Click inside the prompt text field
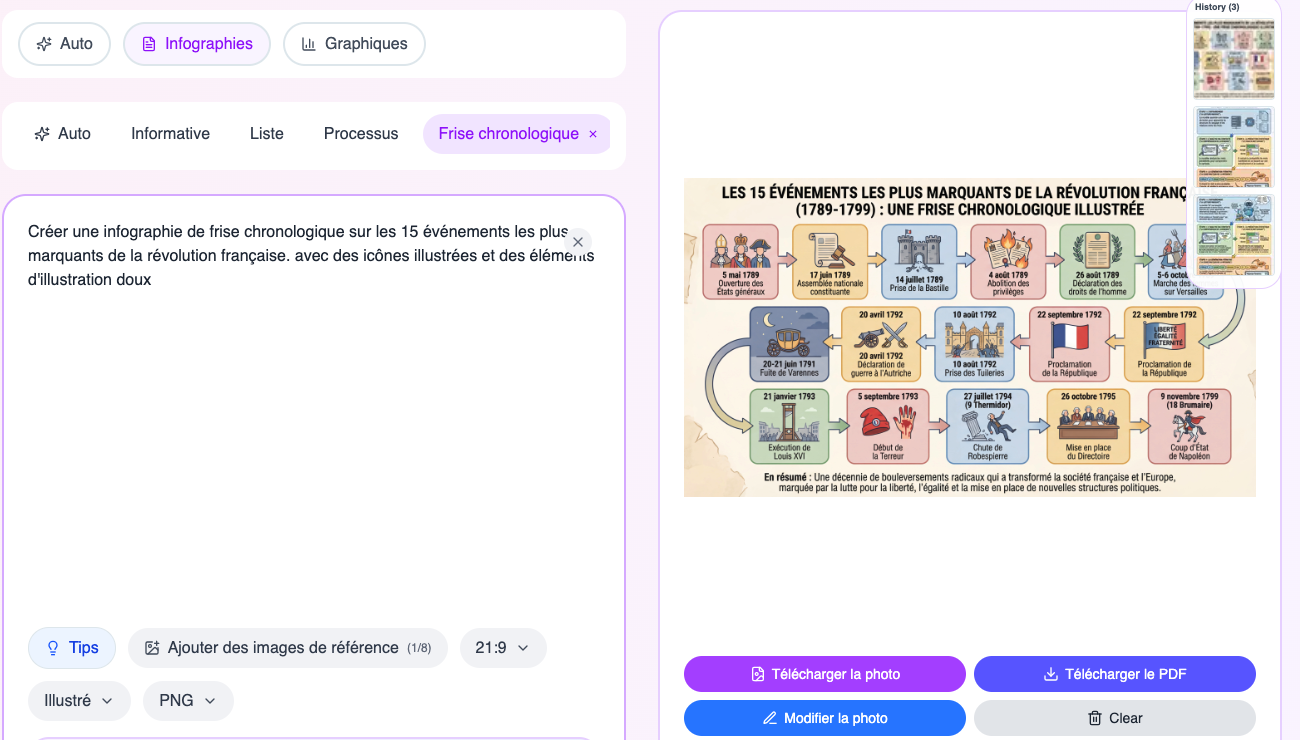1300x740 pixels. pyautogui.click(x=313, y=420)
